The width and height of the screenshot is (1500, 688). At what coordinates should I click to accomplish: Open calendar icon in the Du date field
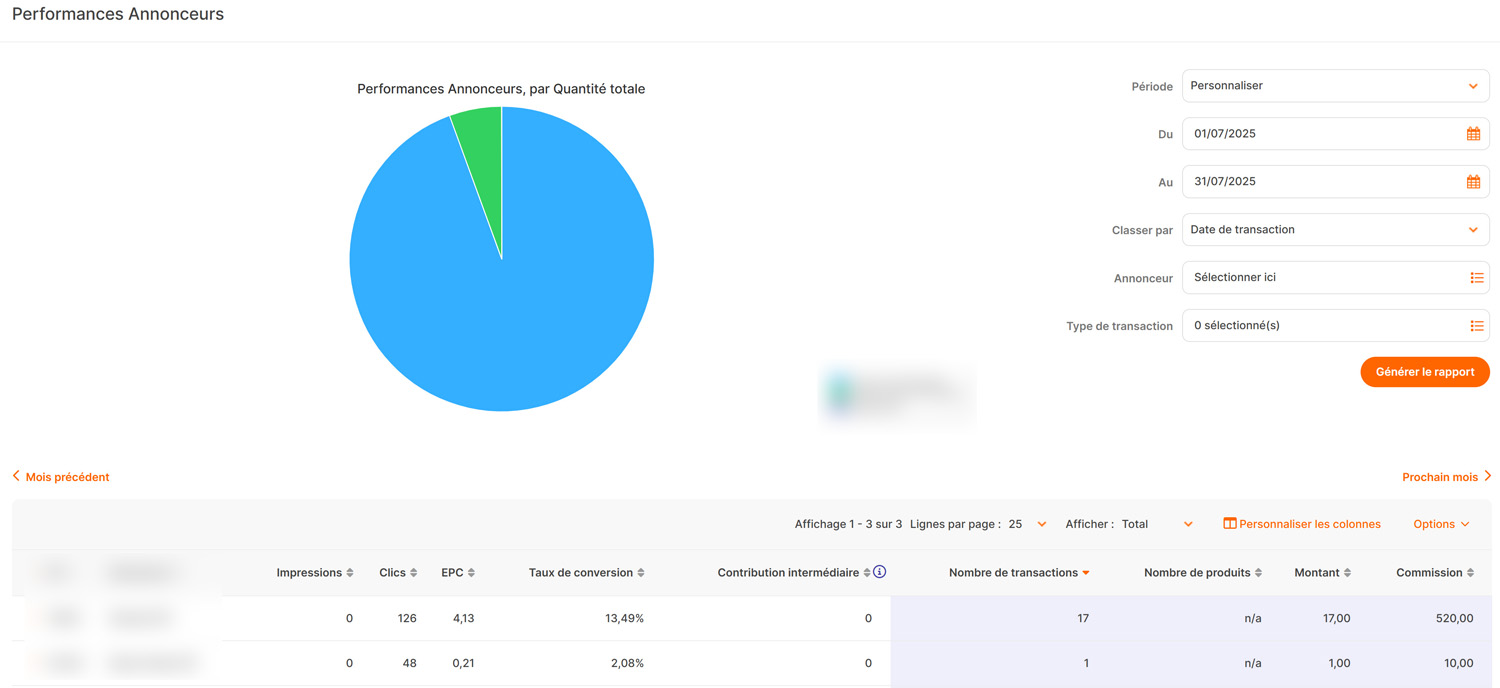(1473, 134)
